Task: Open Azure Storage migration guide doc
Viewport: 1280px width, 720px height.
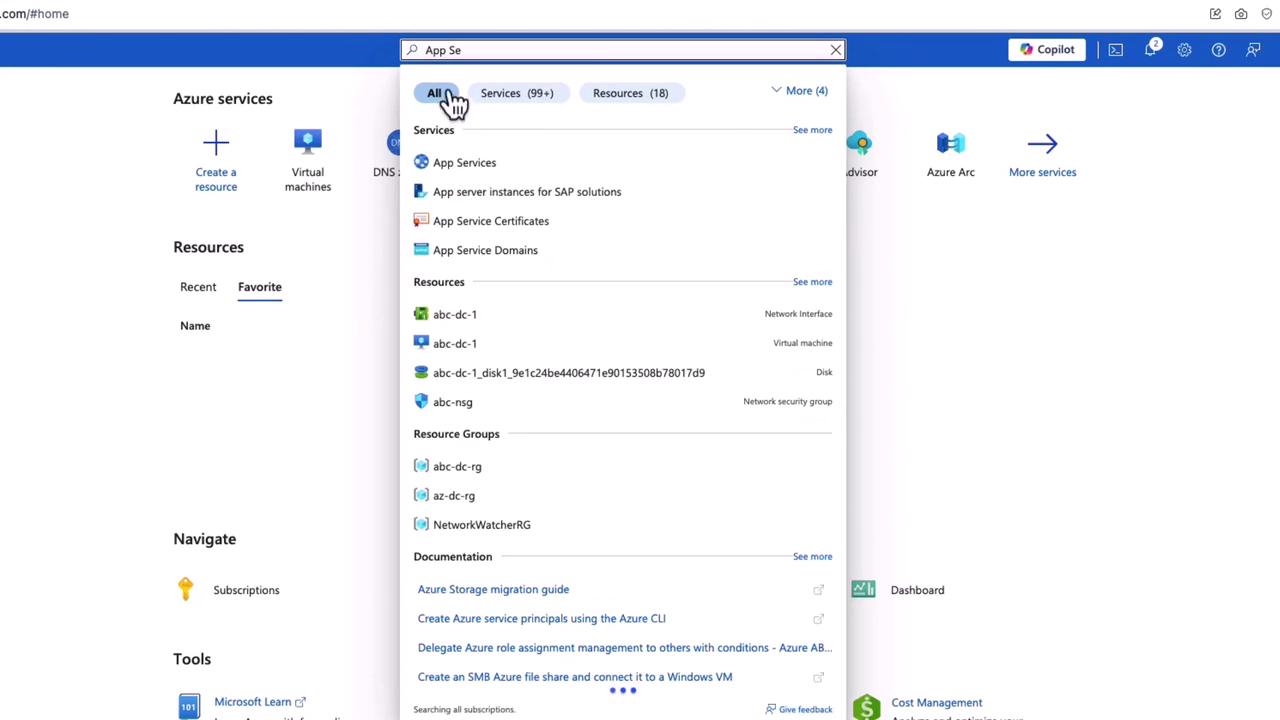Action: pos(493,589)
